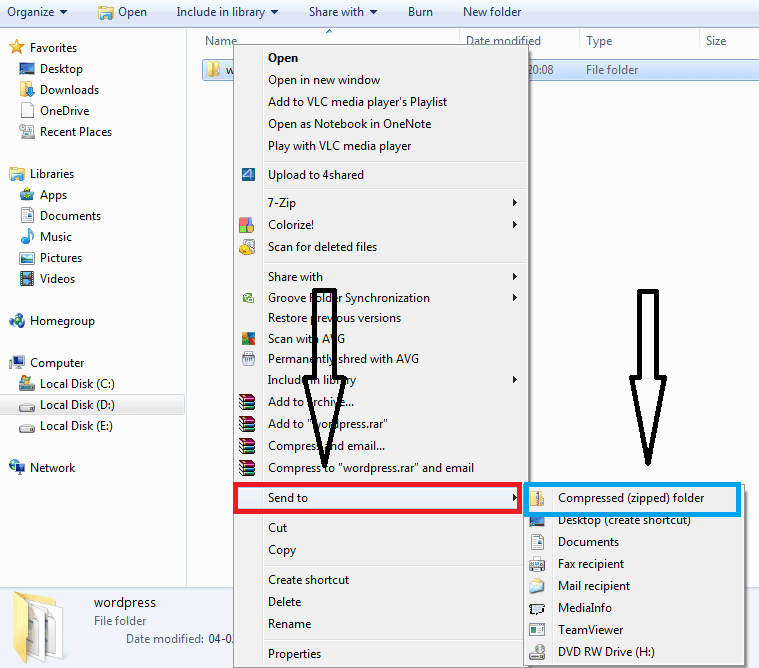Open the Share with toolbar dropdown
The height and width of the screenshot is (668, 759).
coord(343,12)
